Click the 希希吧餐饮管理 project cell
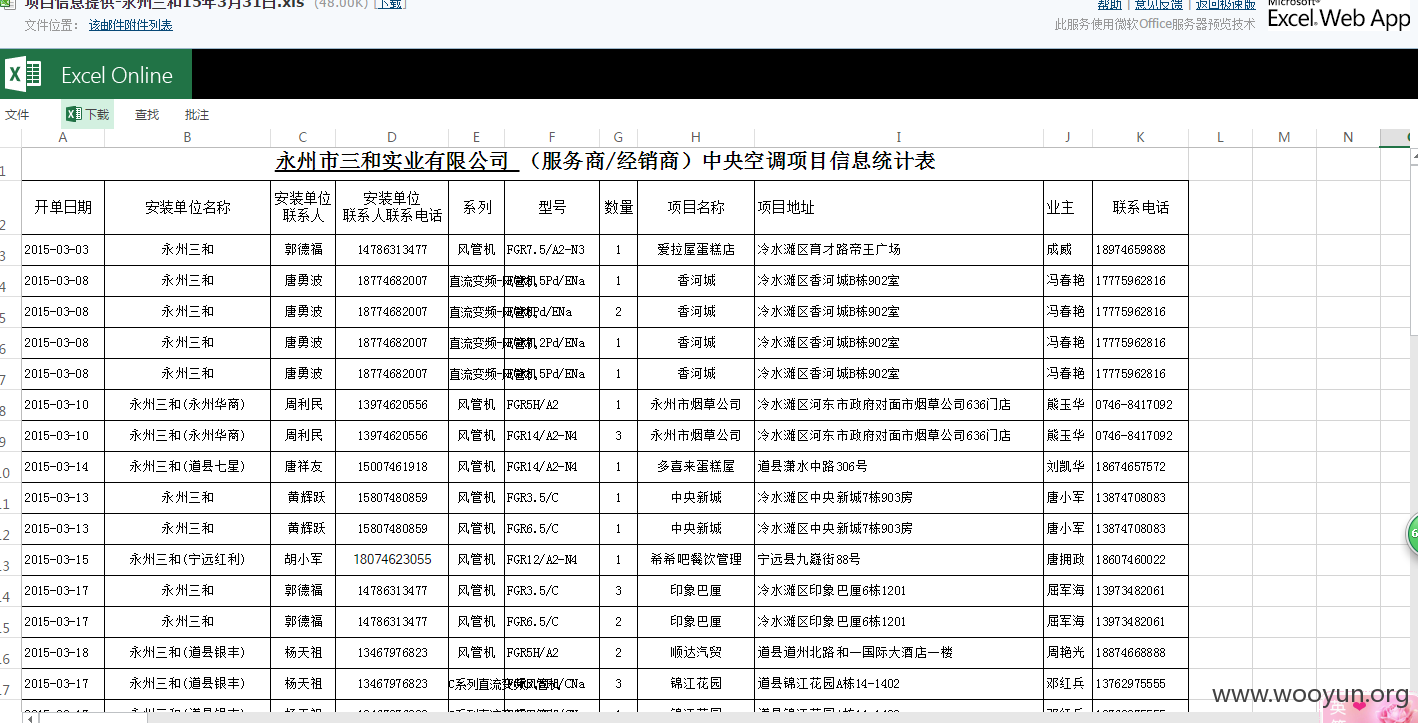The width and height of the screenshot is (1418, 723). coord(696,560)
